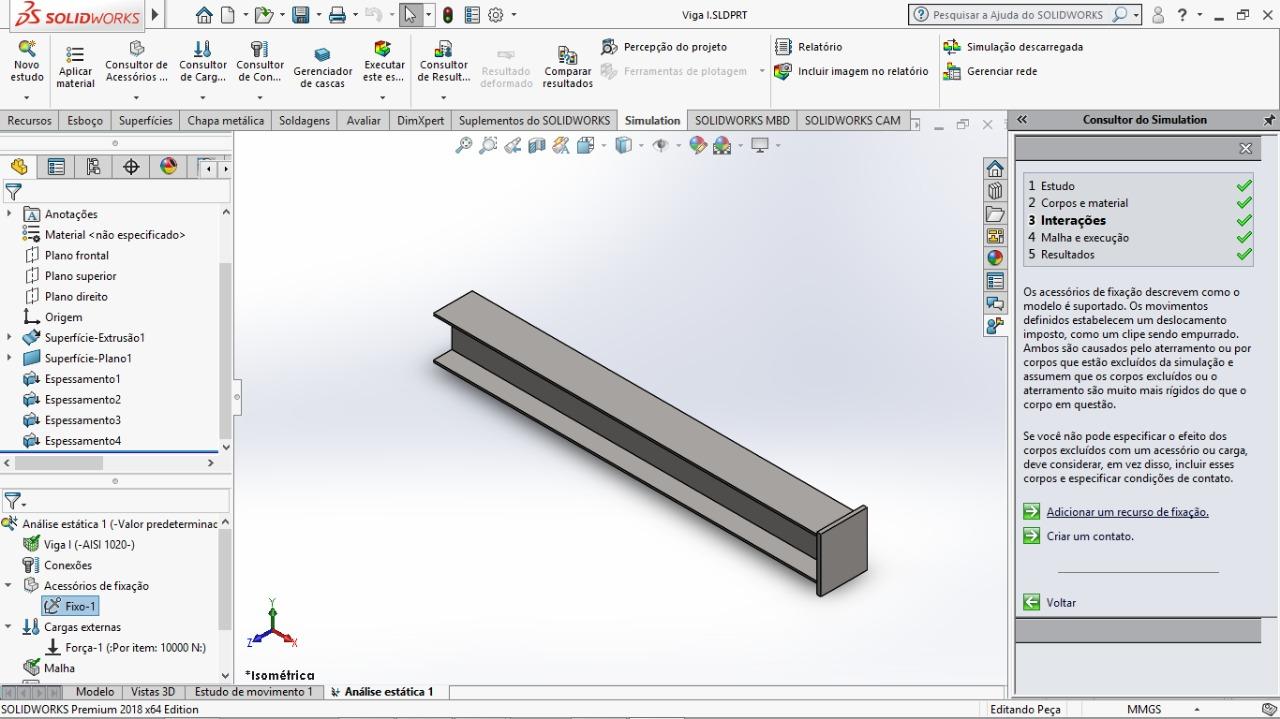This screenshot has width=1280, height=719.
Task: Click the Adicionar um recurso de fixação link
Action: (x=1127, y=512)
